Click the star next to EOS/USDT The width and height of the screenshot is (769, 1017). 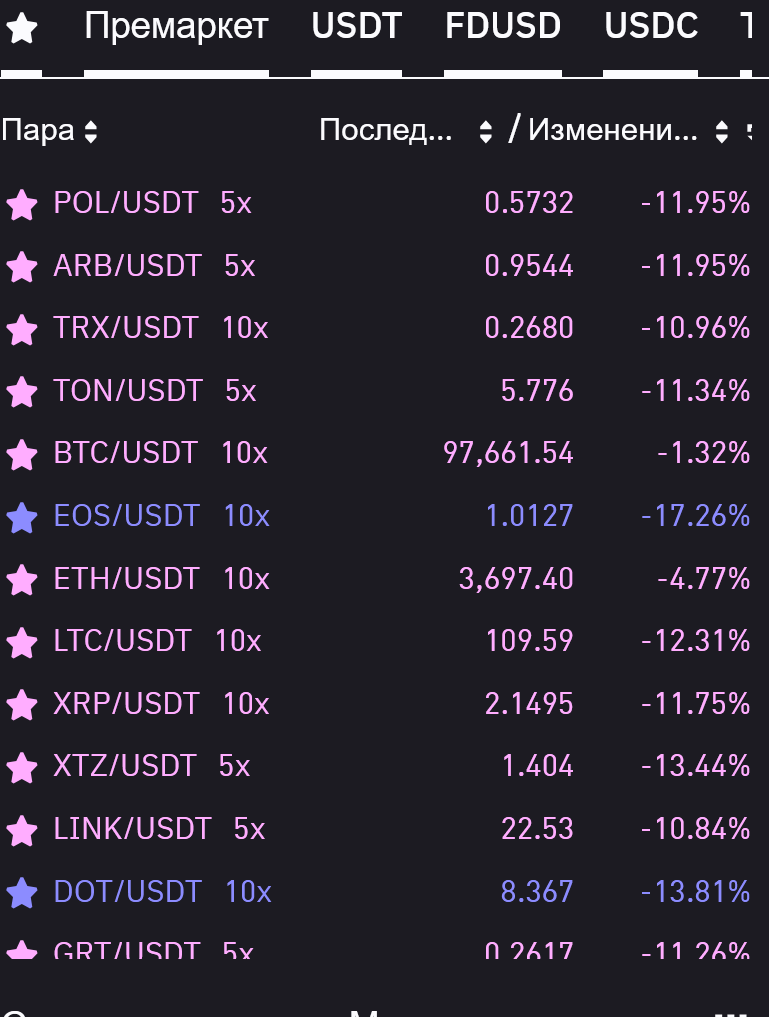21,517
